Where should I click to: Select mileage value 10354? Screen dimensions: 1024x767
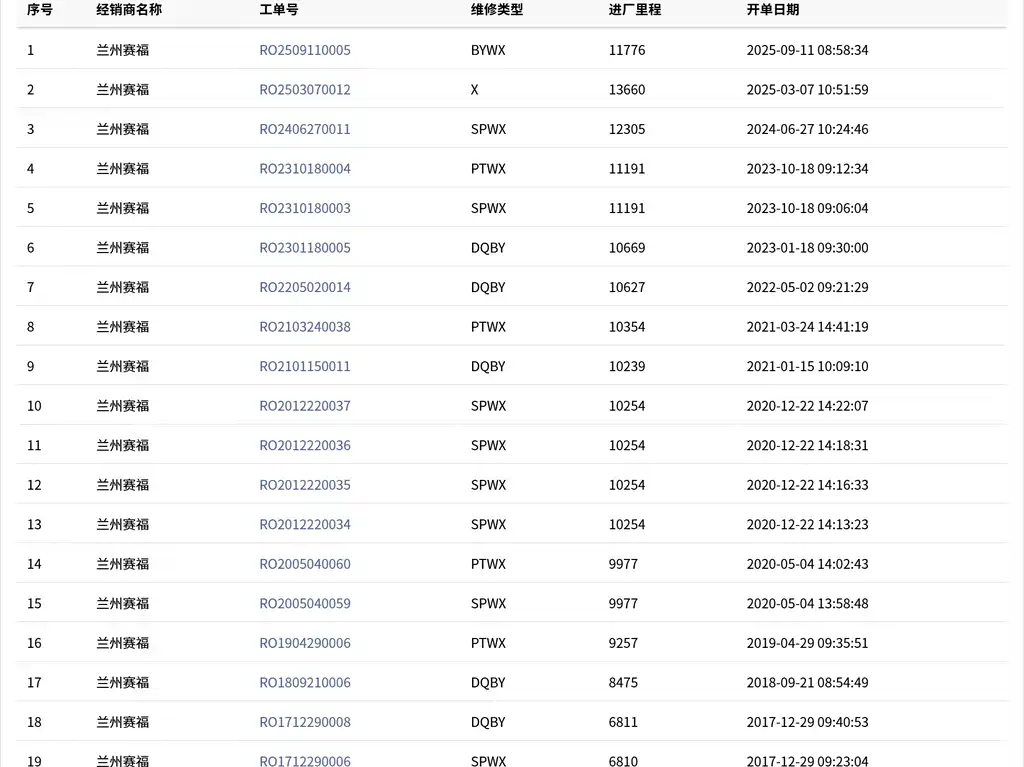point(627,327)
